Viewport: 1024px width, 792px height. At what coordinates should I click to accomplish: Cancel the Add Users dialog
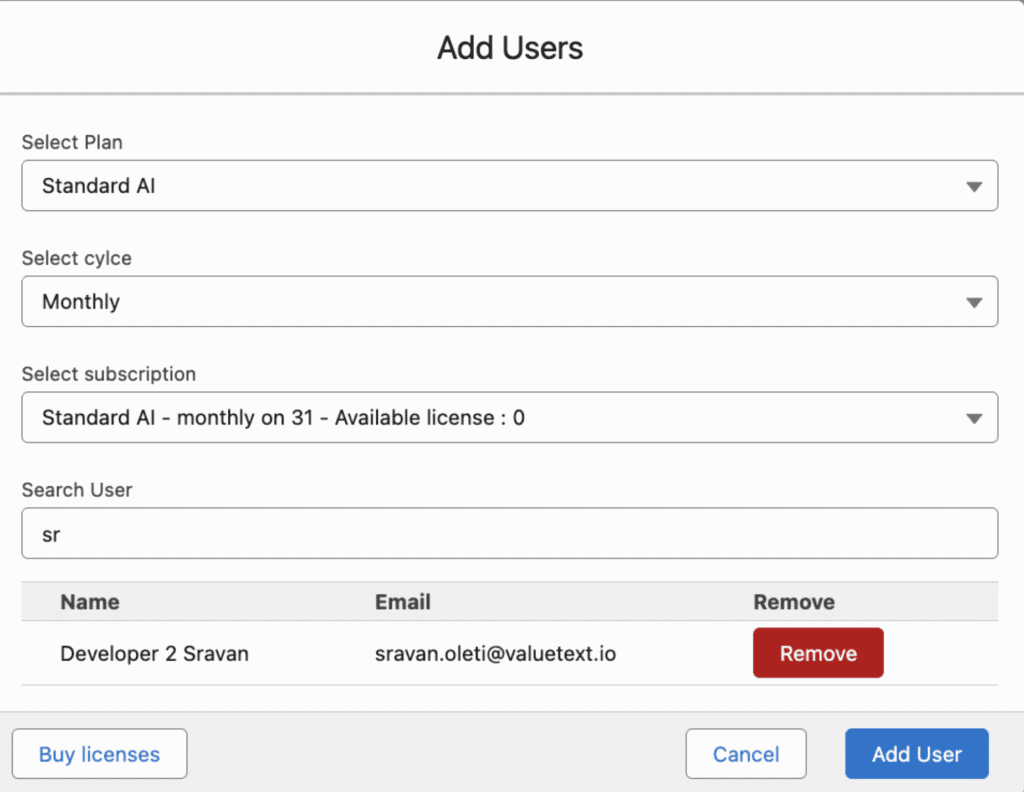pyautogui.click(x=745, y=754)
